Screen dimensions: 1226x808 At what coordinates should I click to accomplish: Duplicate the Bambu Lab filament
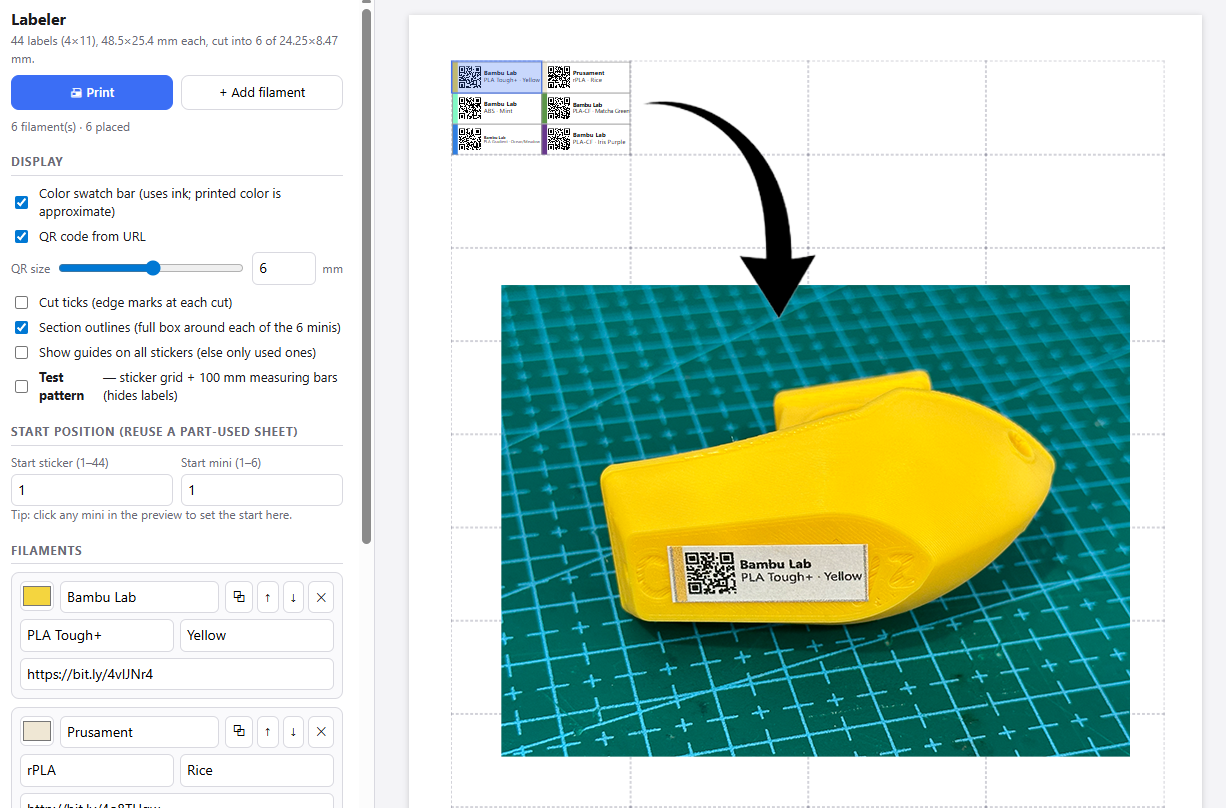pos(238,597)
